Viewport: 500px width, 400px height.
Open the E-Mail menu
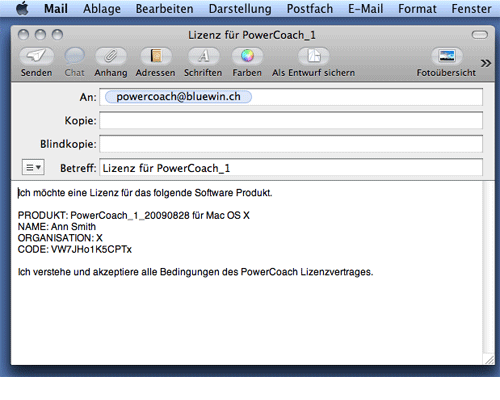point(365,8)
